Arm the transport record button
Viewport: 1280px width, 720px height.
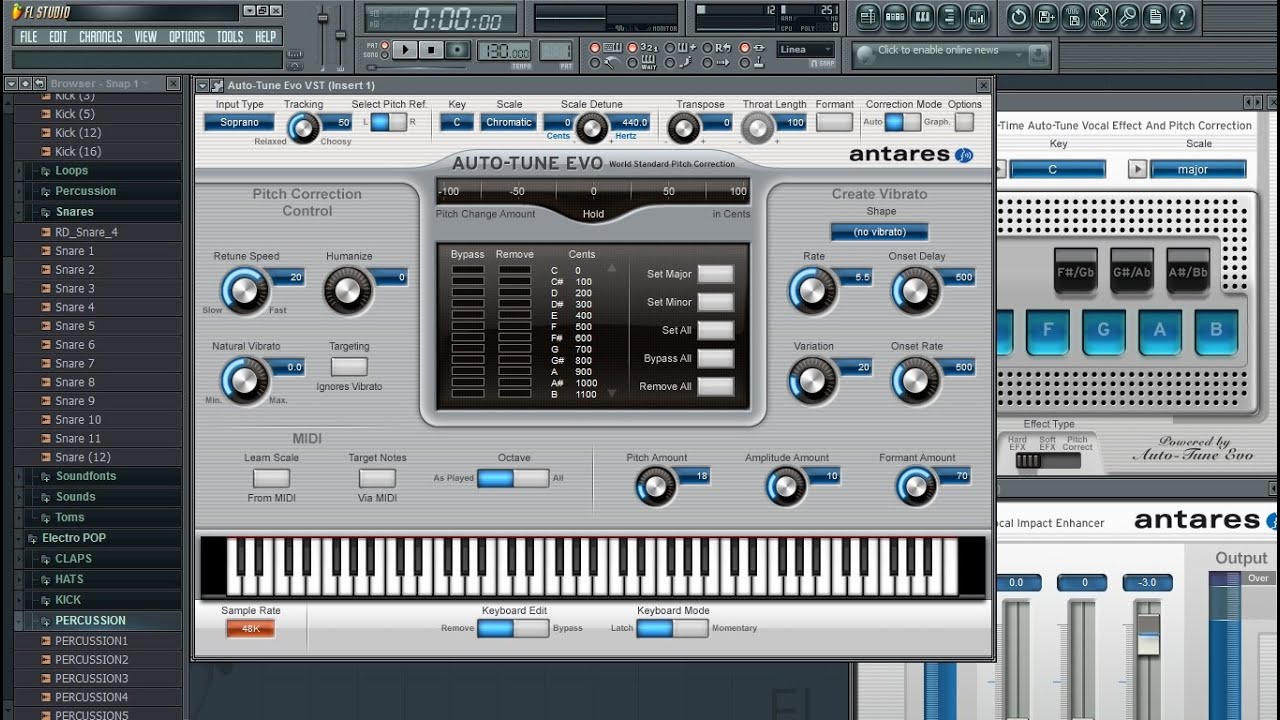click(457, 49)
